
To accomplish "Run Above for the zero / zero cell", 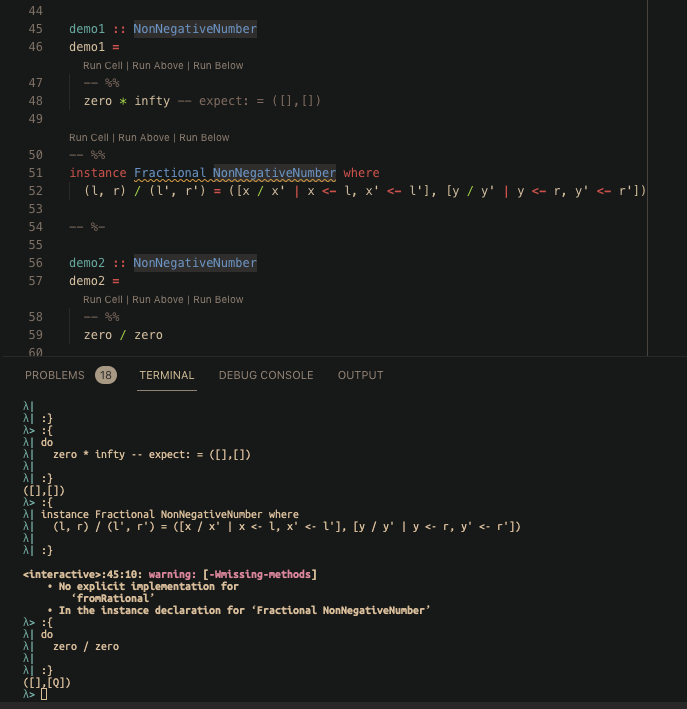I will (x=158, y=299).
